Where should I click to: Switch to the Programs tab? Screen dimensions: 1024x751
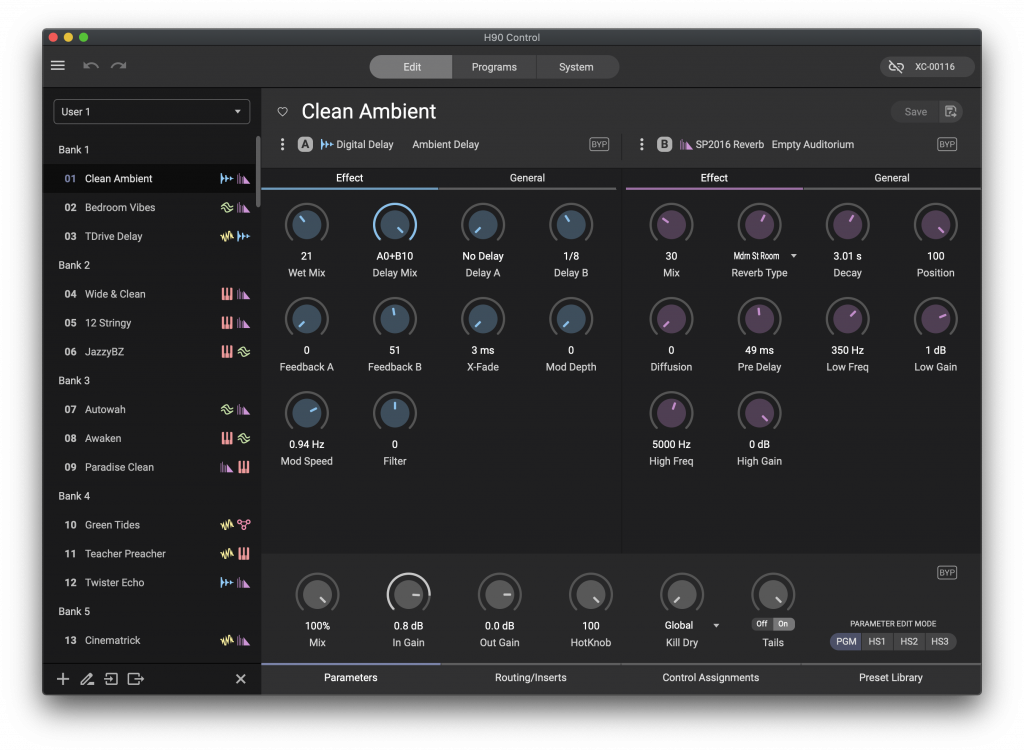tap(494, 67)
